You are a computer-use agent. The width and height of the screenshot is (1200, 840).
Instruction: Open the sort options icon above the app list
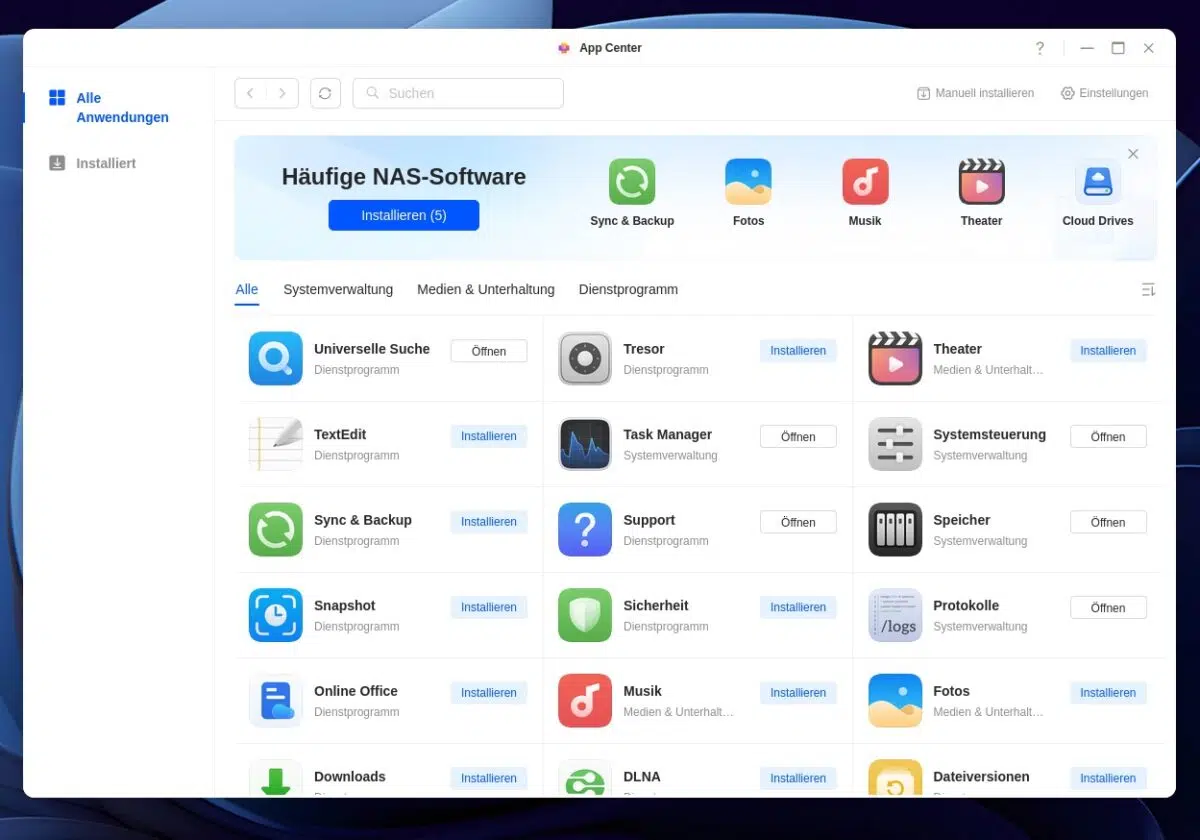1148,289
